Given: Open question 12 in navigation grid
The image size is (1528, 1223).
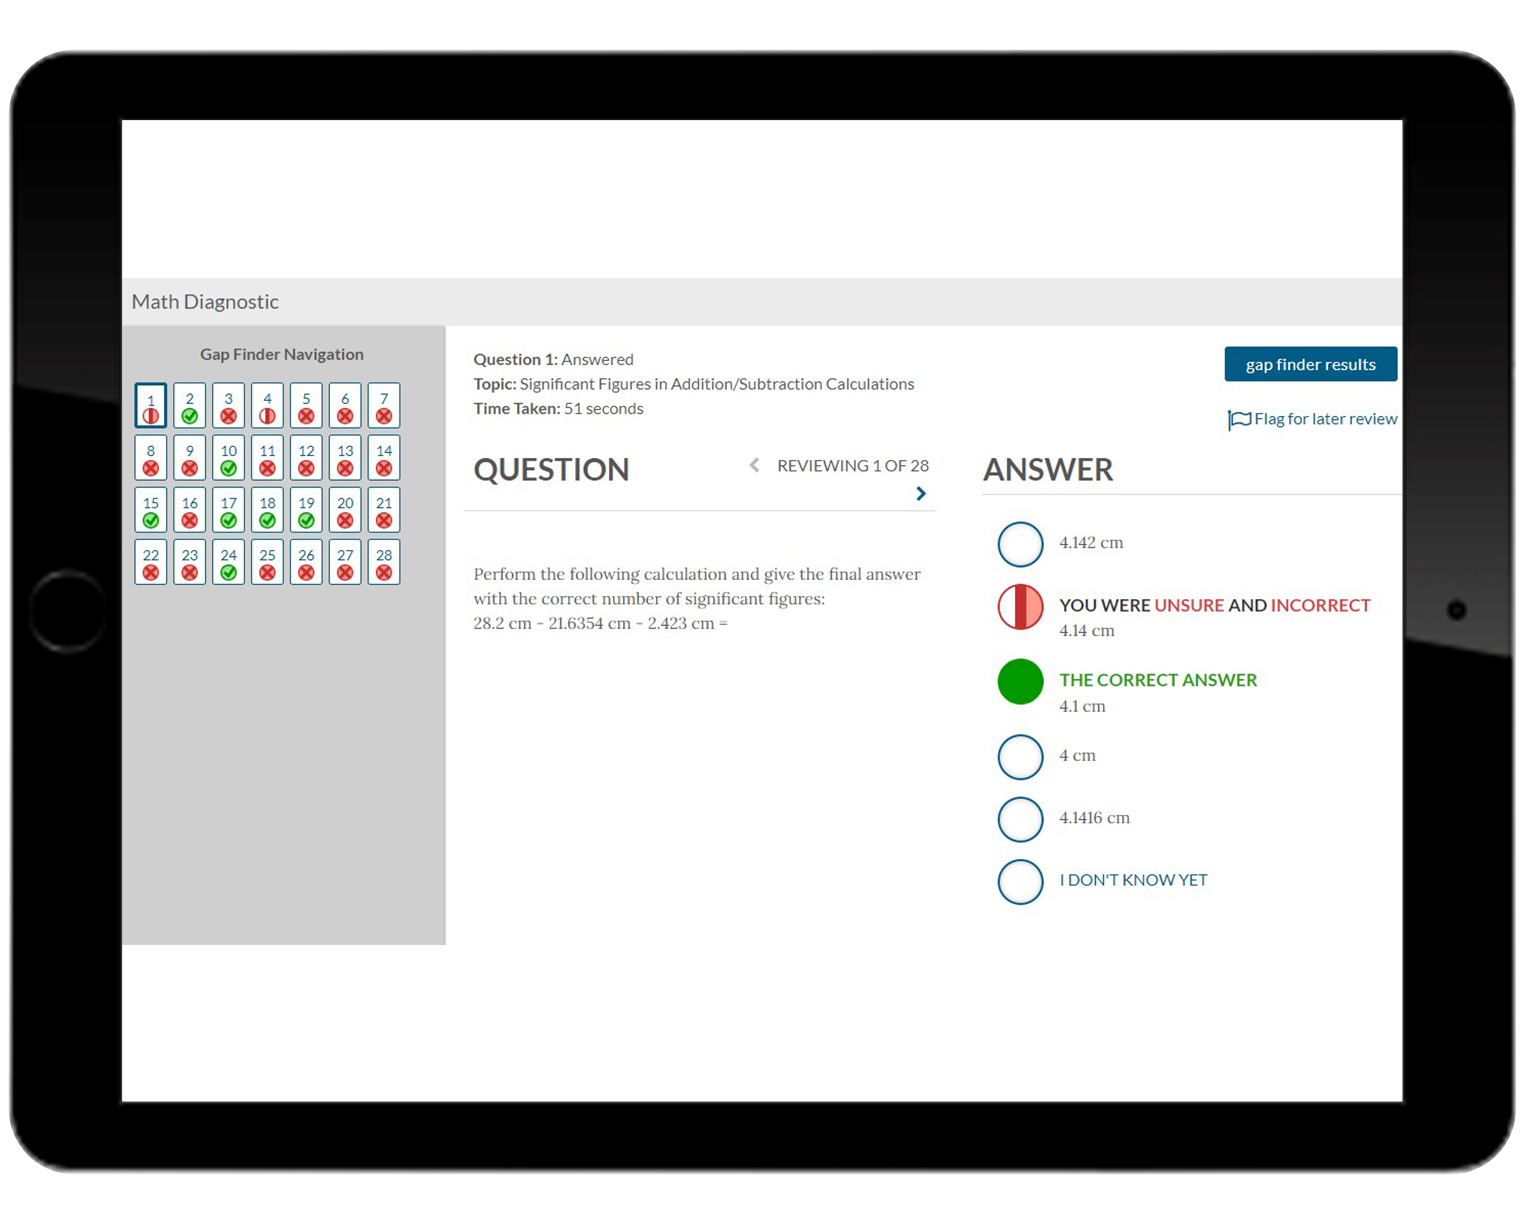Looking at the screenshot, I should click(306, 458).
